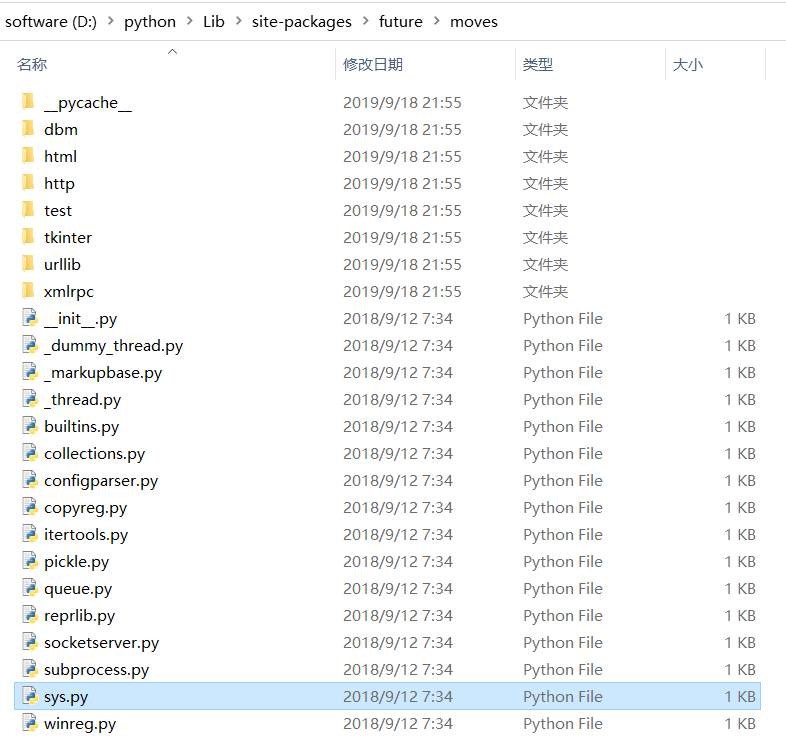Click the subprocess.py file icon

[x=30, y=670]
